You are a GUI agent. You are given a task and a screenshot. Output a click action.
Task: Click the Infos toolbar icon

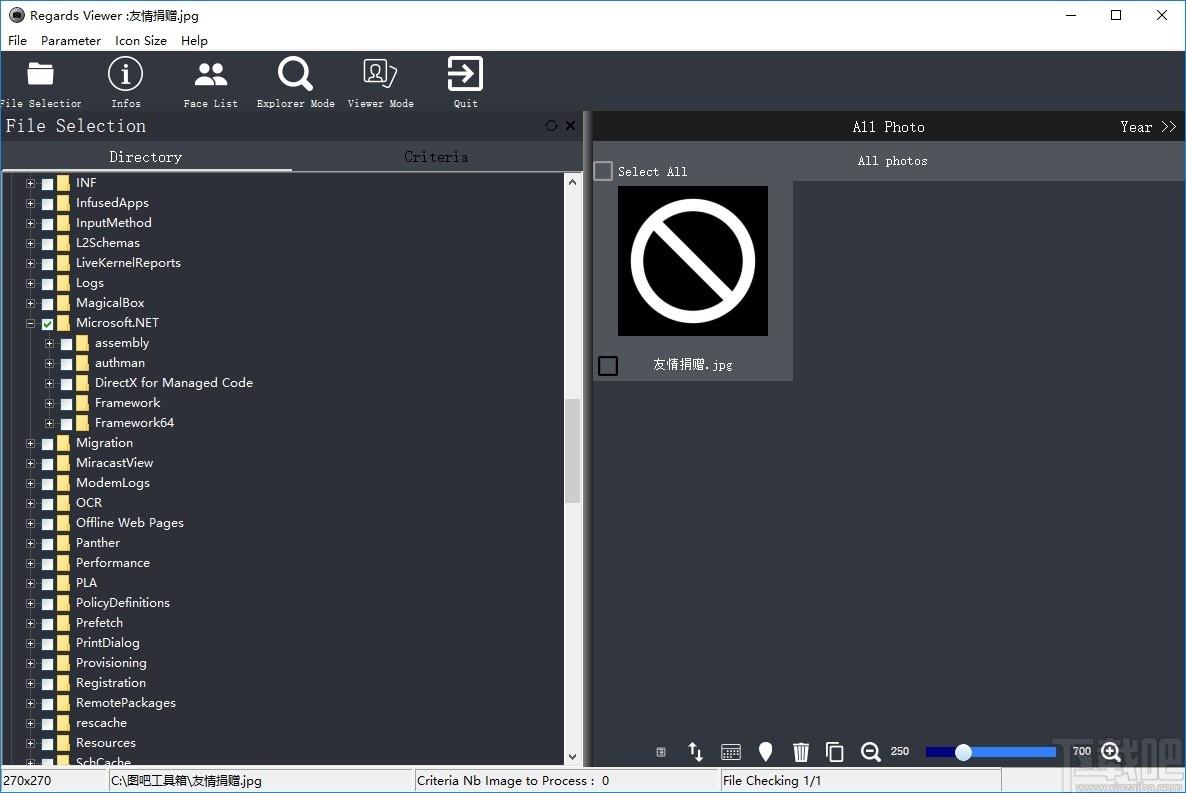(126, 74)
